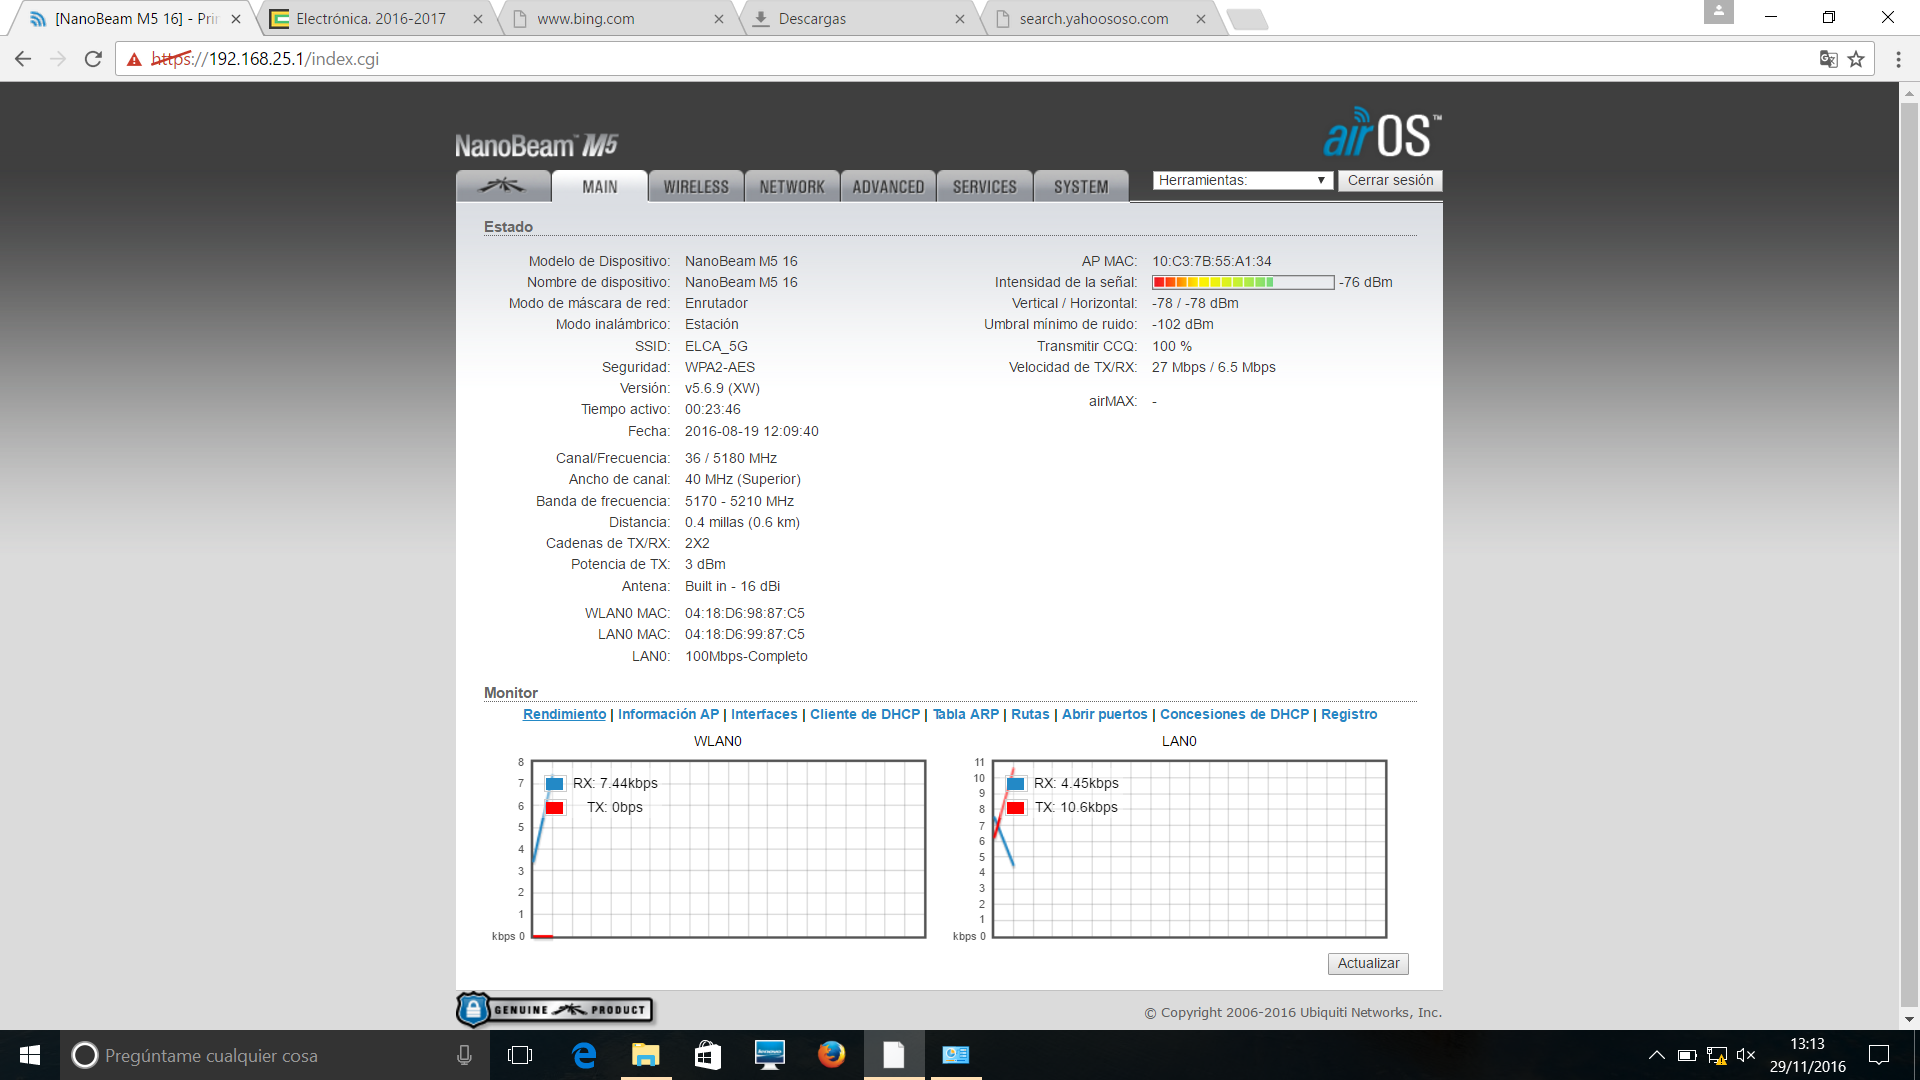Open the WIRELESS tab
Image resolution: width=1920 pixels, height=1080 pixels.
696,186
